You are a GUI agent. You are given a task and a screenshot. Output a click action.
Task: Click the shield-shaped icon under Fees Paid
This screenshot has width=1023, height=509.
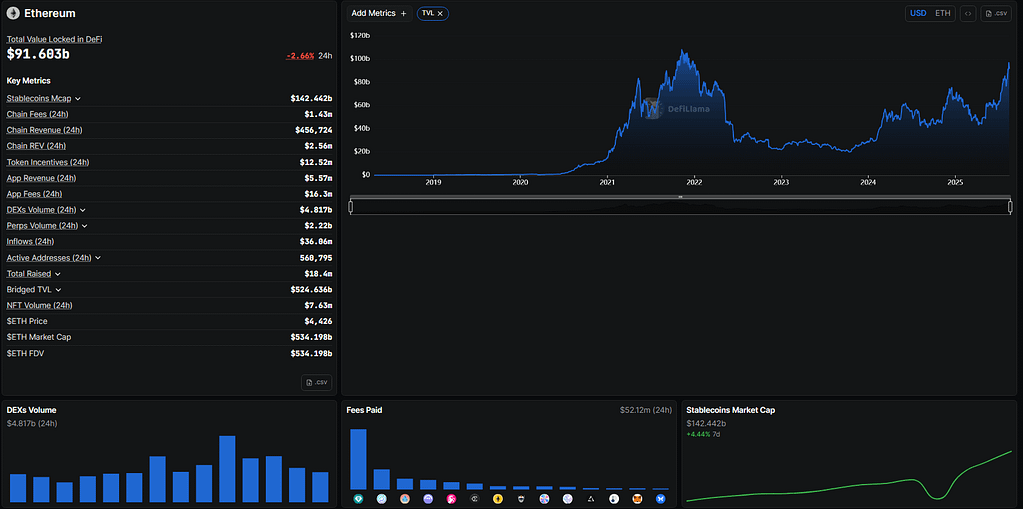pos(521,499)
